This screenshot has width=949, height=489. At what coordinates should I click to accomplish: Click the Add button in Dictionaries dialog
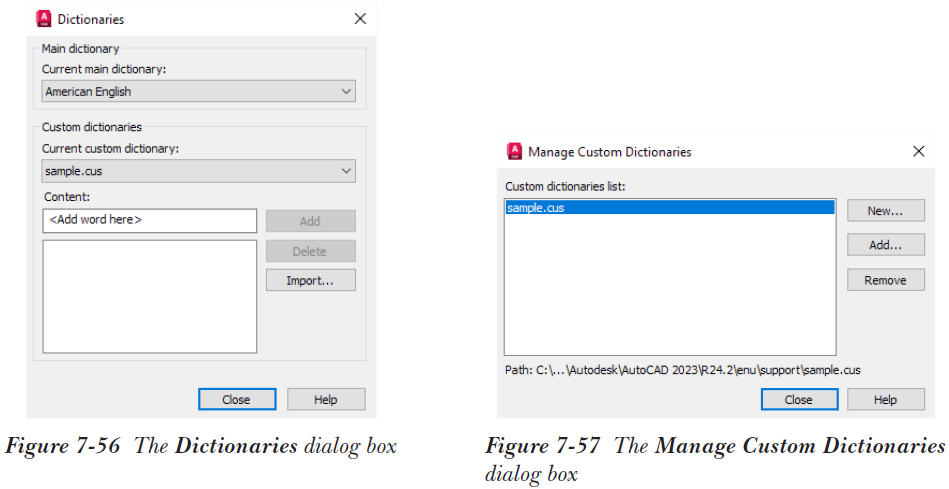(310, 221)
